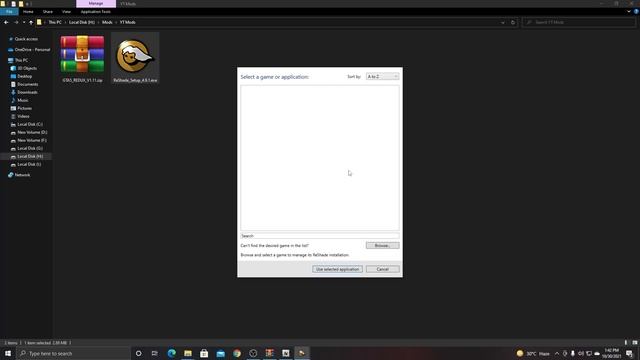Open 3D Objects in navigation pane
The image size is (640, 360).
click(x=27, y=68)
